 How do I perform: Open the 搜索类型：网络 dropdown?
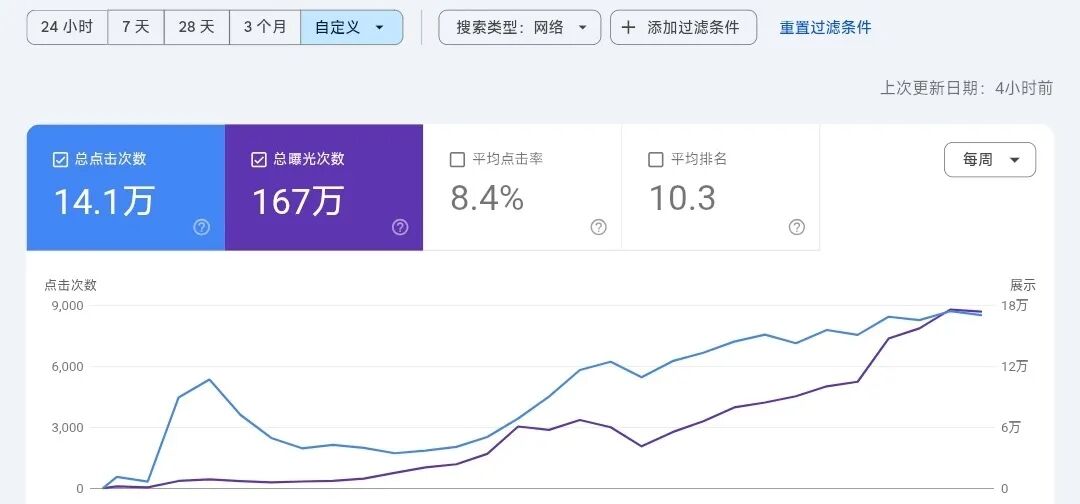tap(519, 28)
